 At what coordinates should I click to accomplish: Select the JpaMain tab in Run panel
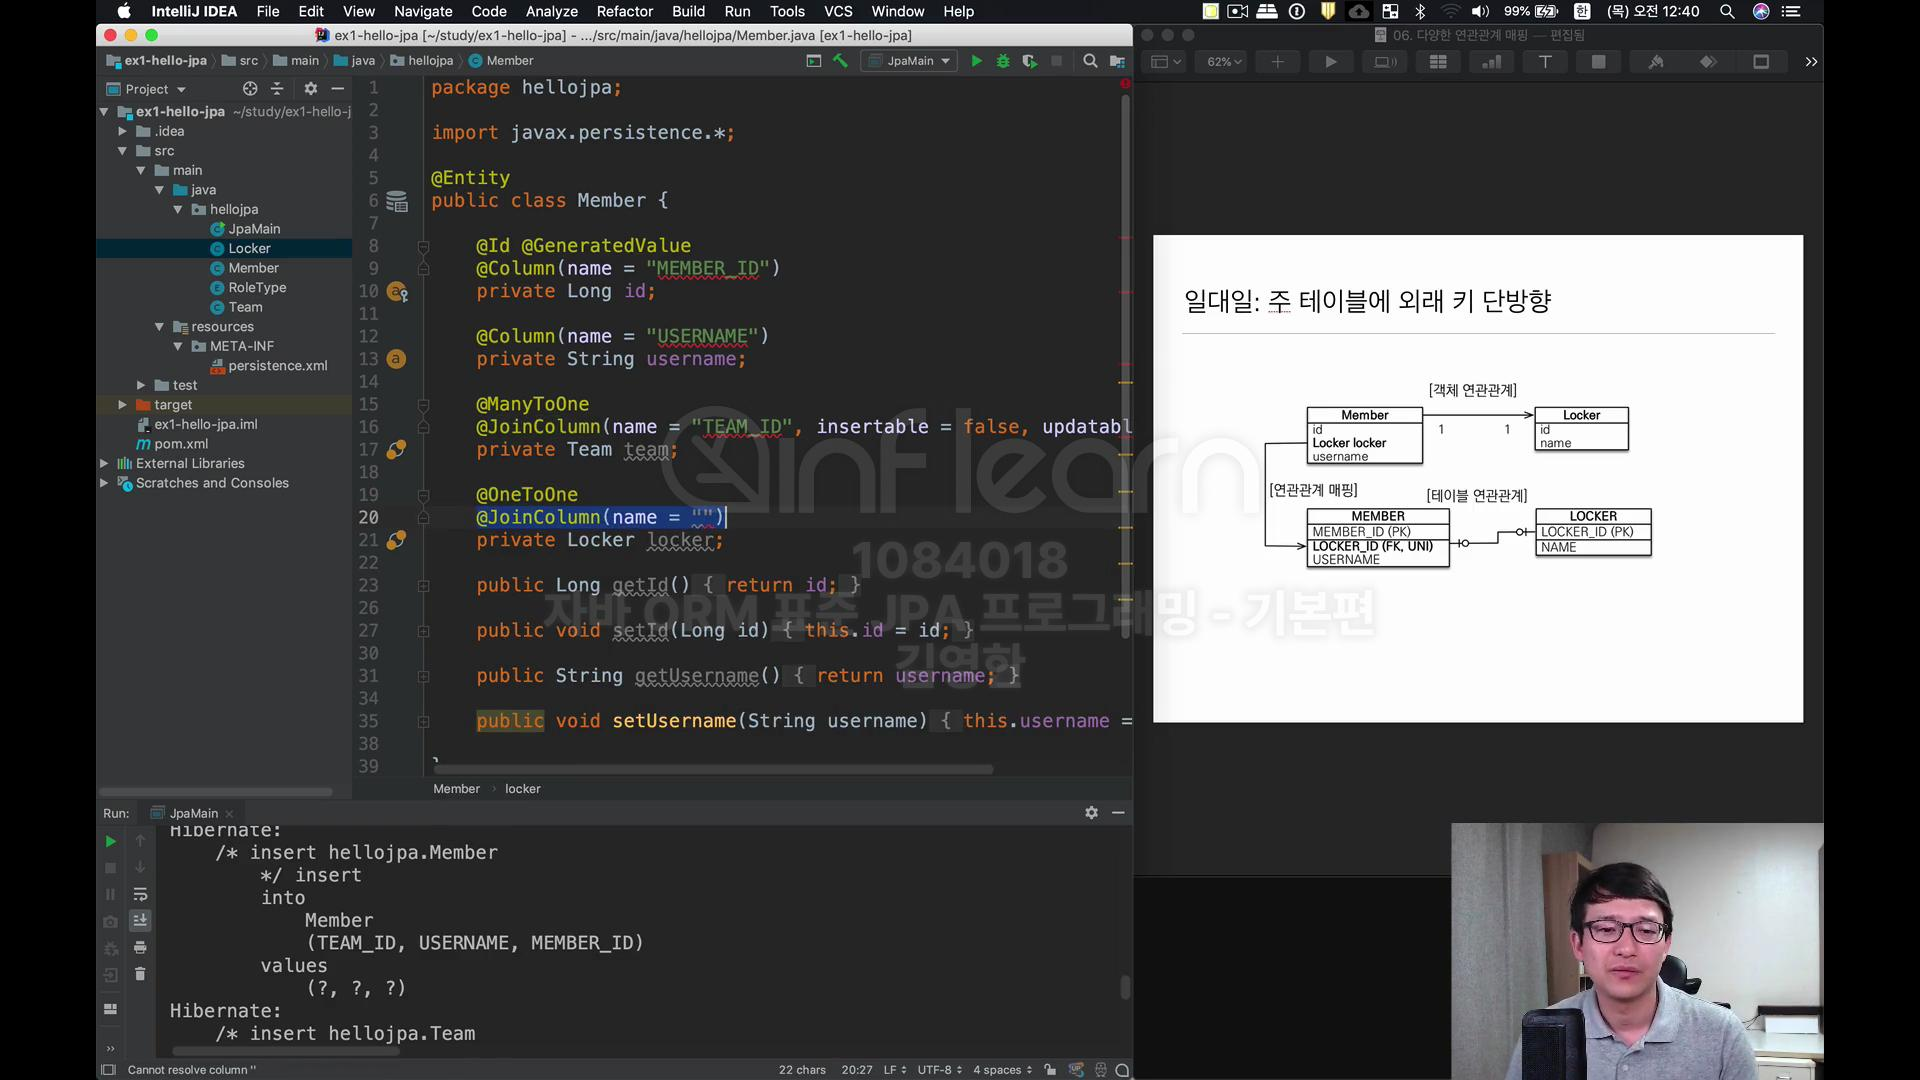pyautogui.click(x=193, y=813)
